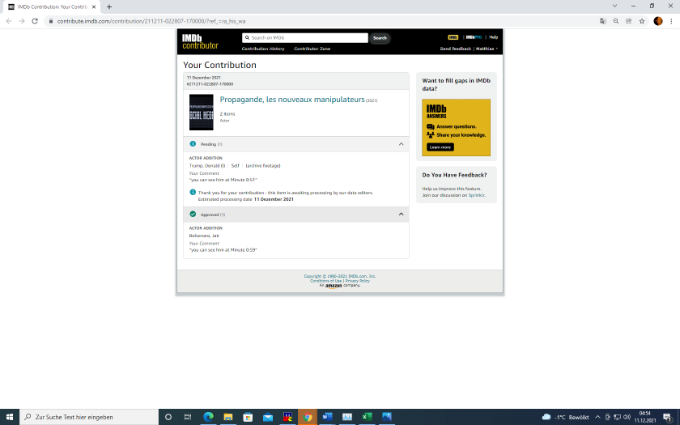The width and height of the screenshot is (680, 425).
Task: Open the Privacy Policy footer link
Action: pyautogui.click(x=357, y=281)
